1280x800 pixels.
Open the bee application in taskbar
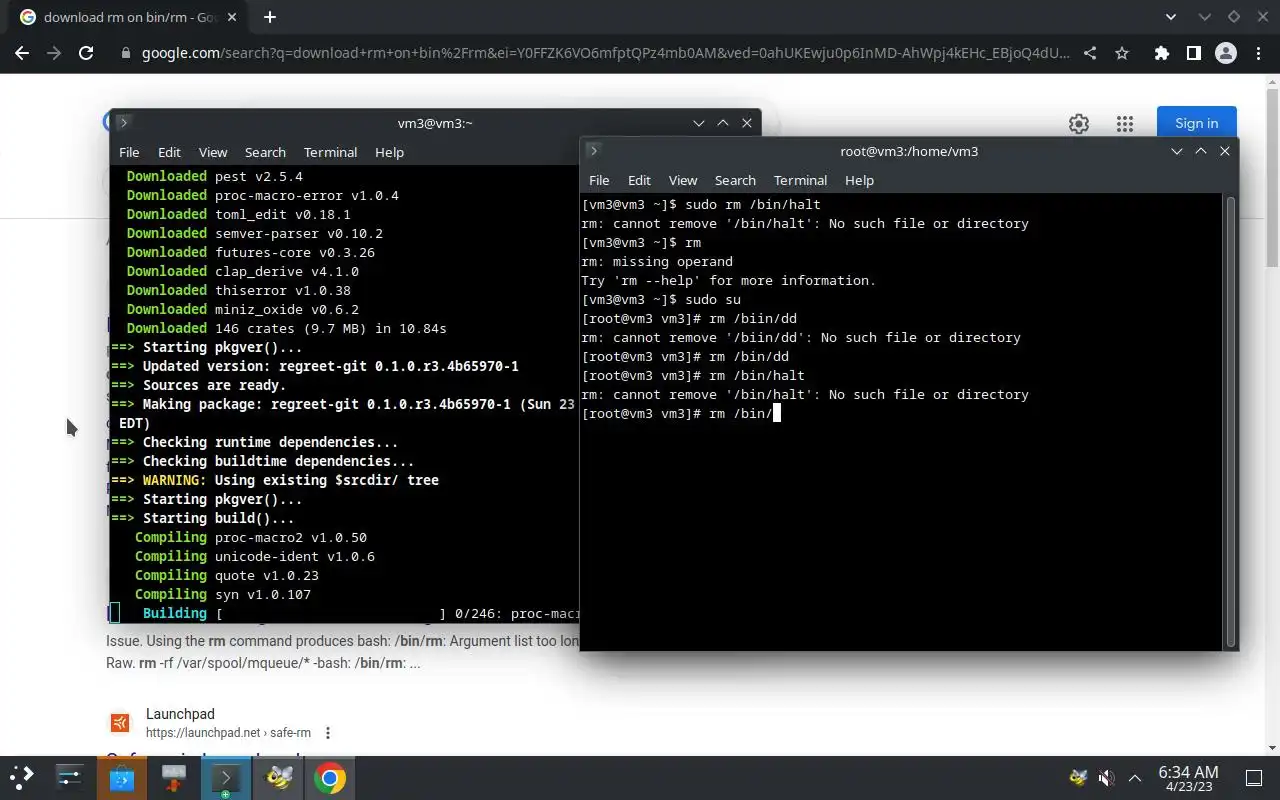coord(278,777)
